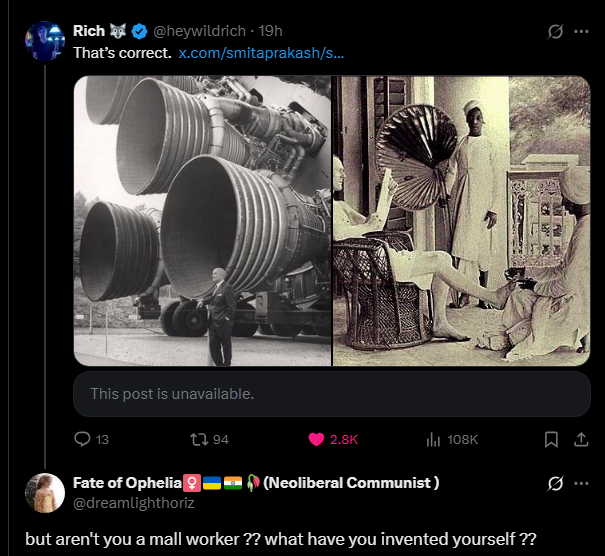The height and width of the screenshot is (556, 605).
Task: Open Rich's profile avatar
Action: click(45, 41)
